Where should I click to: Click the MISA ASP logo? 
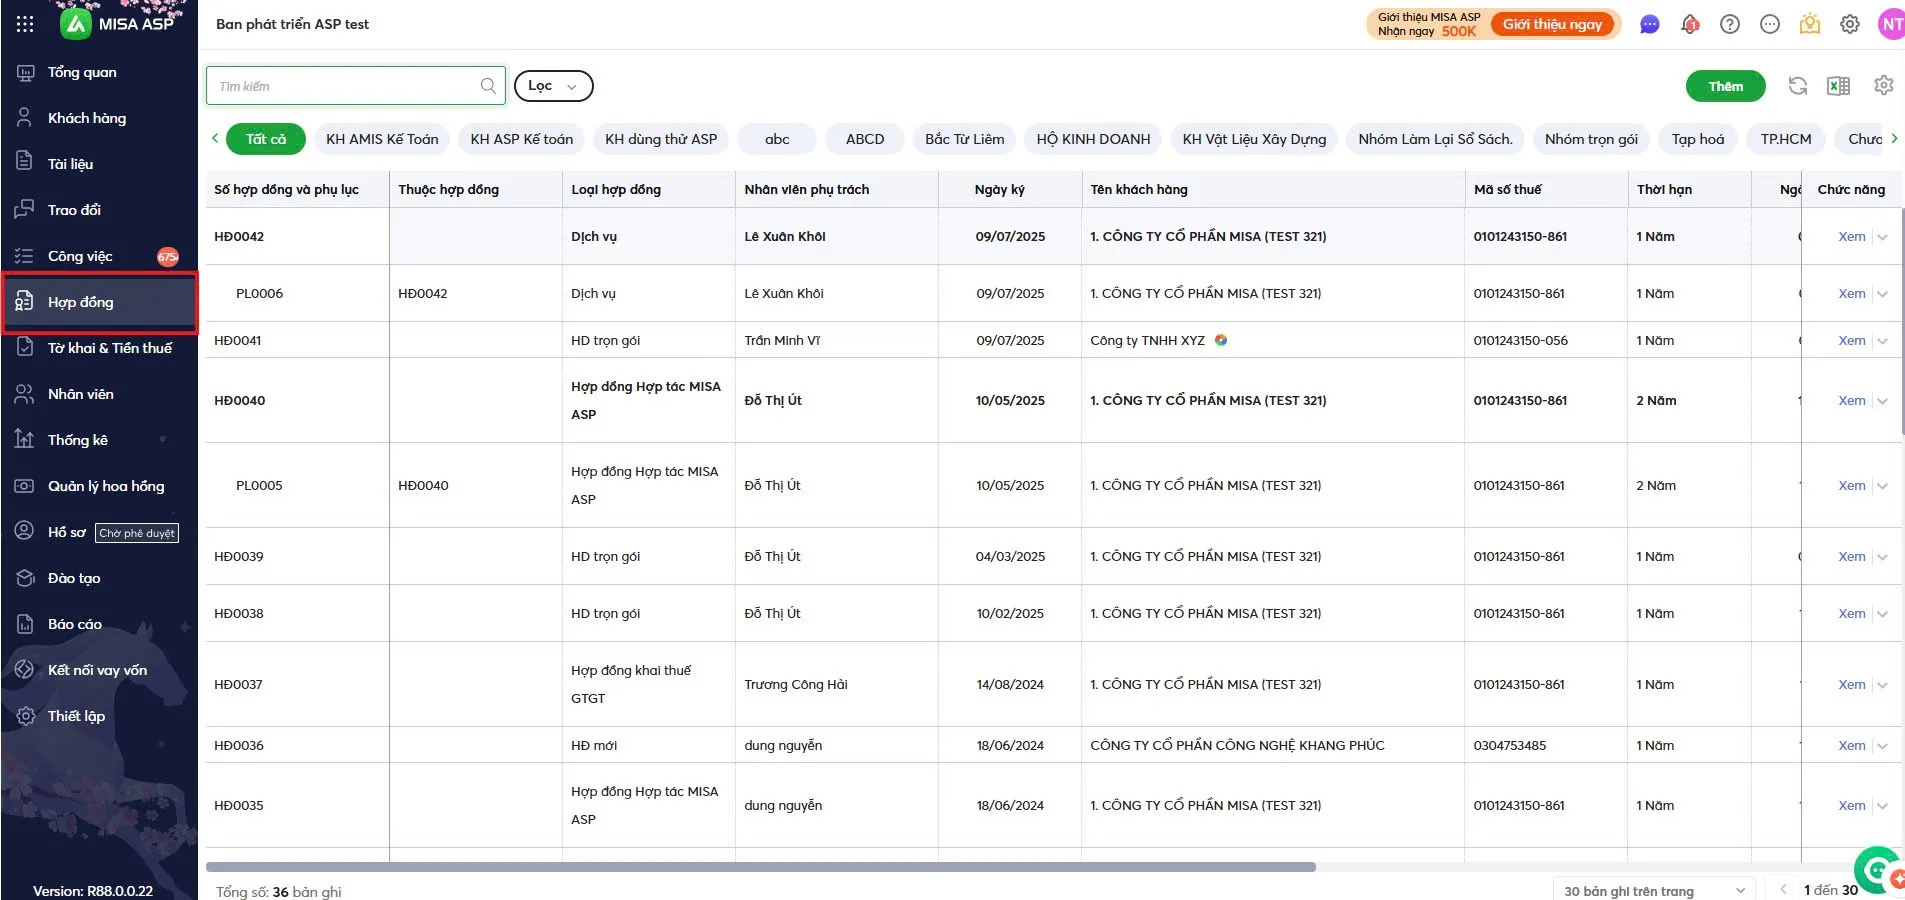[x=116, y=24]
